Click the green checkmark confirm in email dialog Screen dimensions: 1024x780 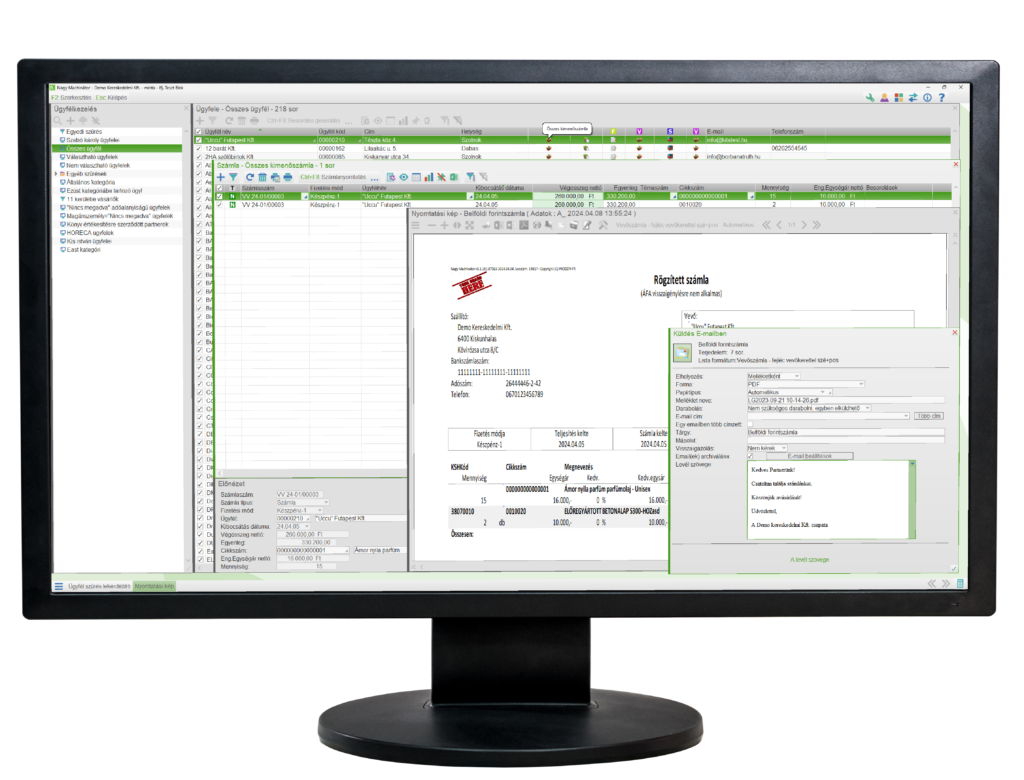point(953,568)
